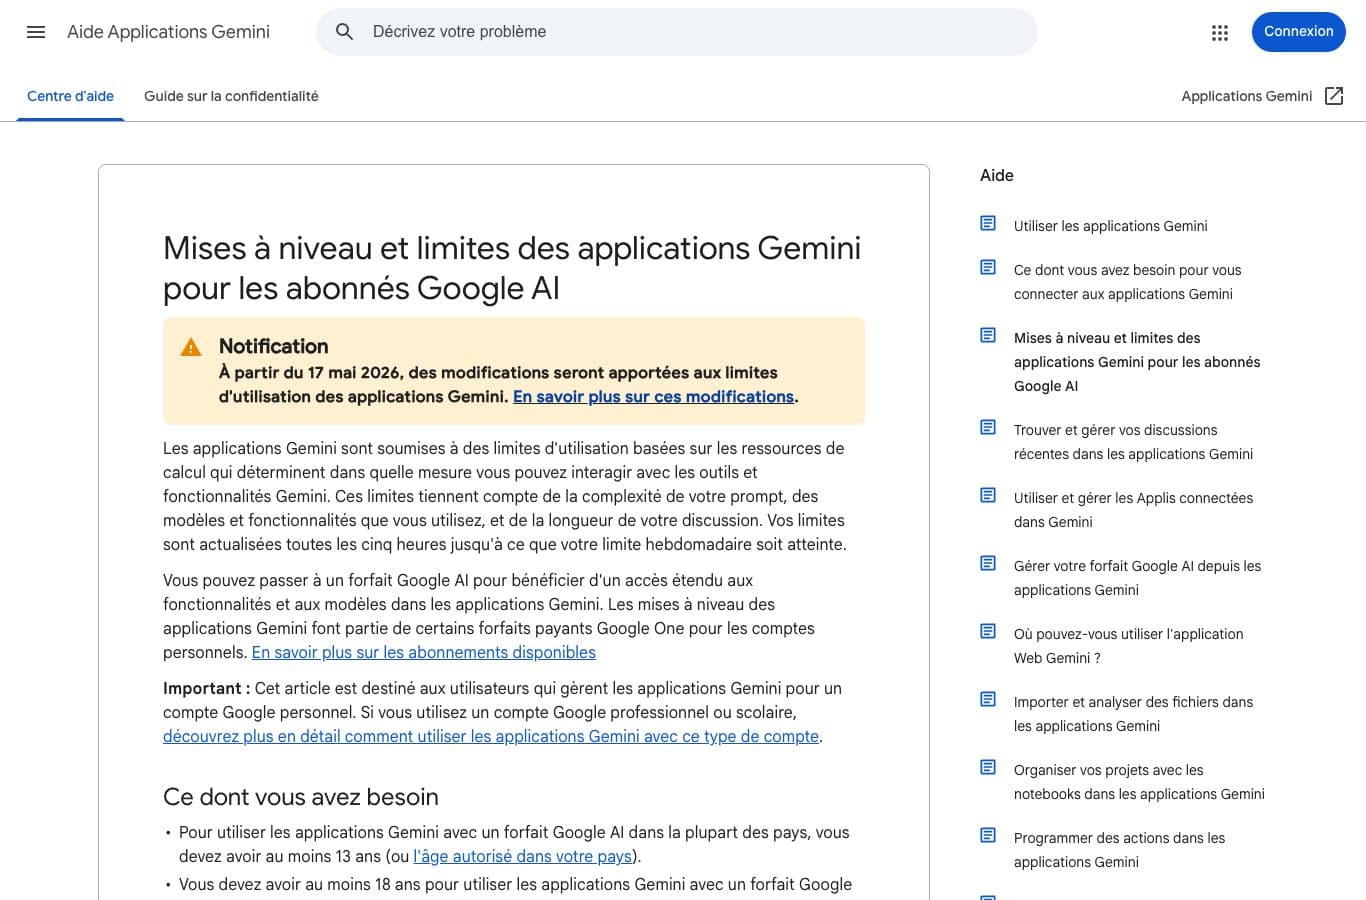
Task: Click article icon beside Trouver et gérer vos discussions
Action: [988, 428]
